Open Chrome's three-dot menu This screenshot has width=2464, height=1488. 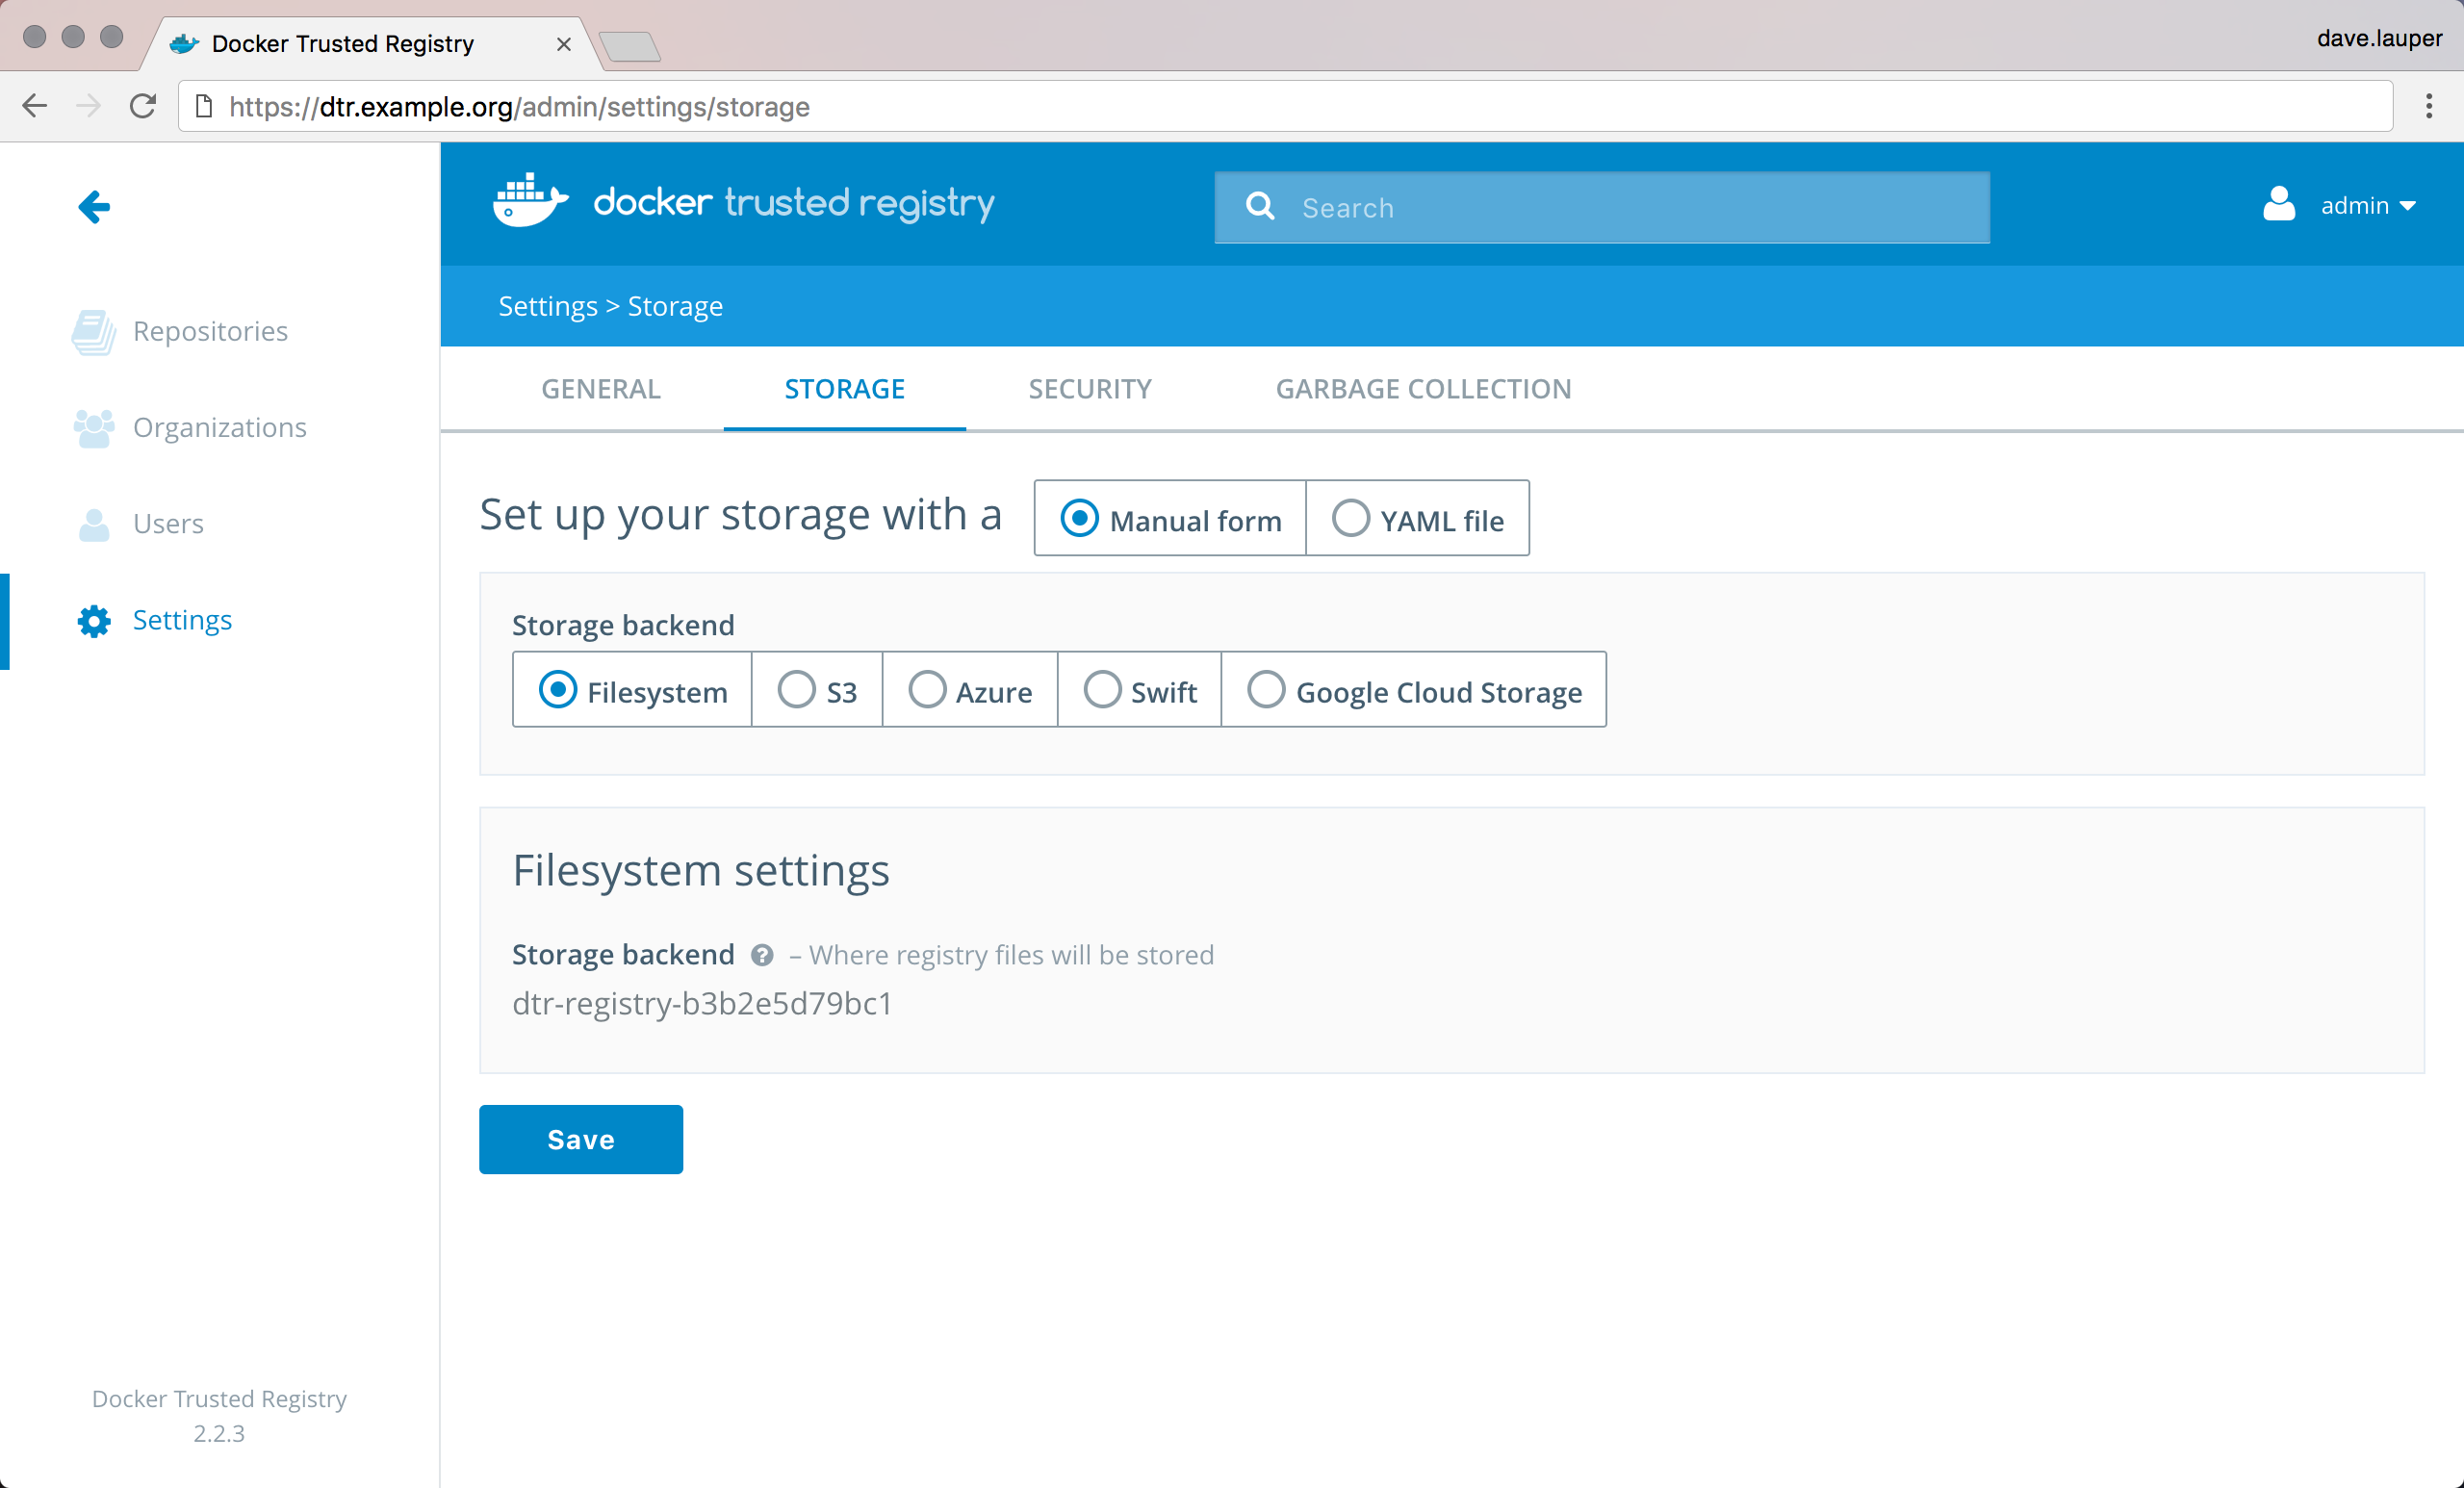pyautogui.click(x=2428, y=106)
